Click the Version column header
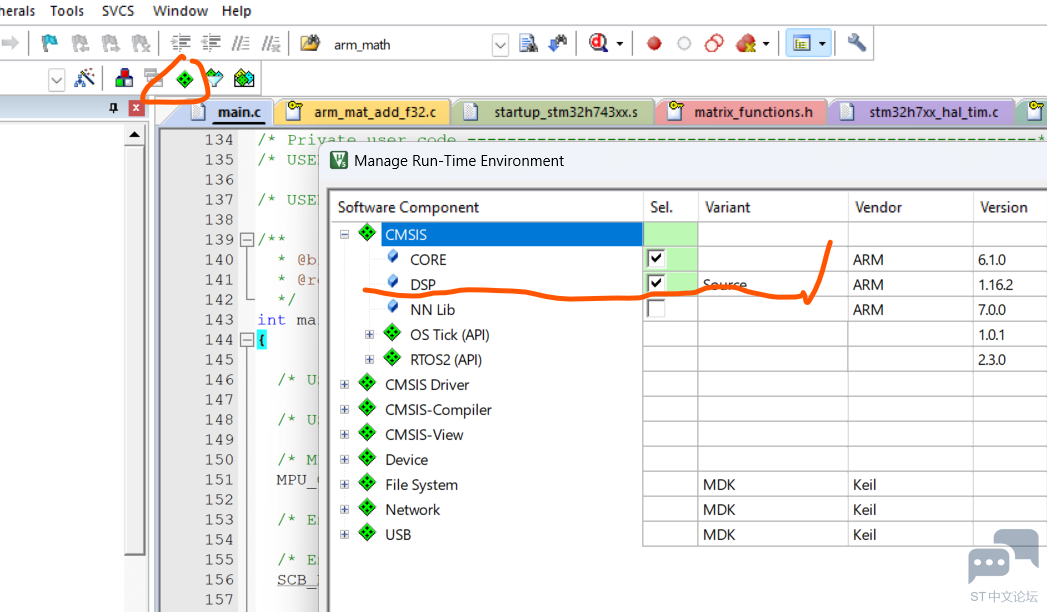 click(x=1003, y=207)
